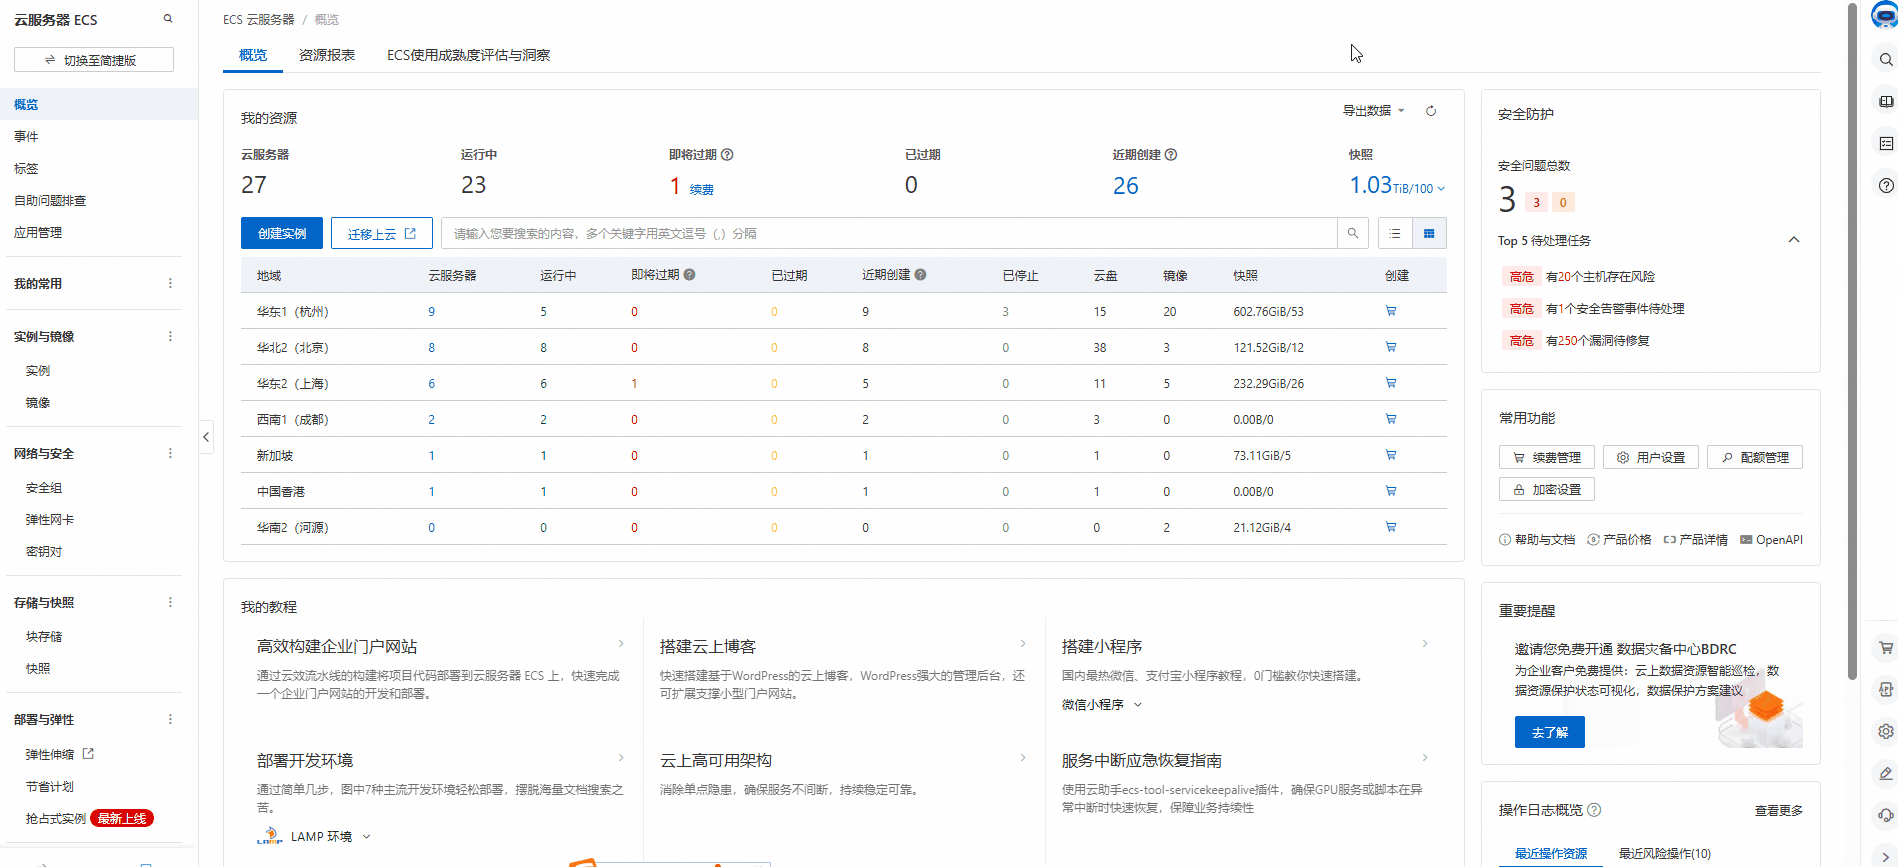Viewport: 1898px width, 867px height.
Task: Click the resource search input field
Action: (x=889, y=233)
